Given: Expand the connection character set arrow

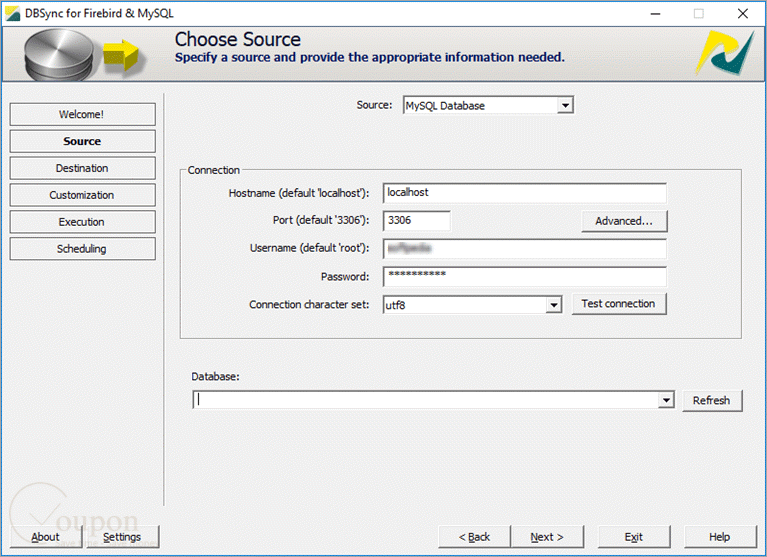Looking at the screenshot, I should [x=553, y=305].
